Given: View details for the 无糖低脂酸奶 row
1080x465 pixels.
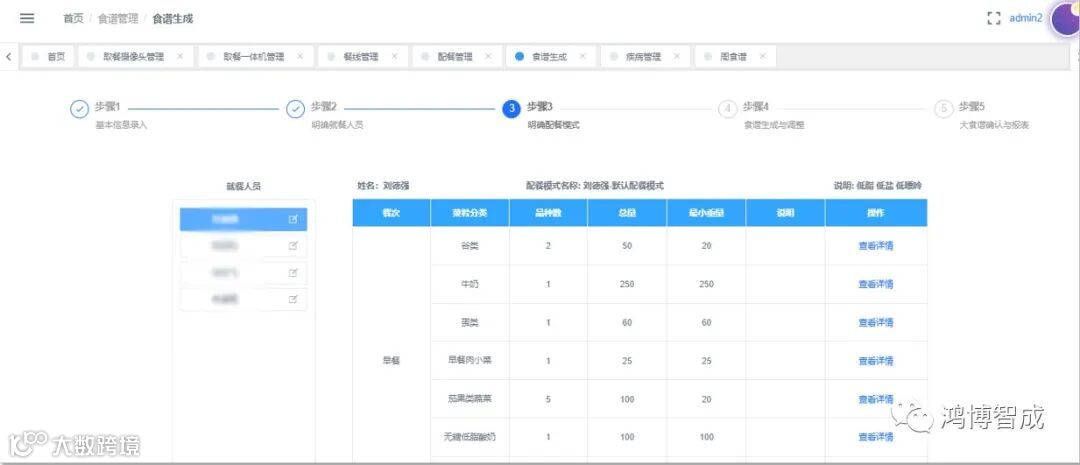Looking at the screenshot, I should [x=875, y=437].
